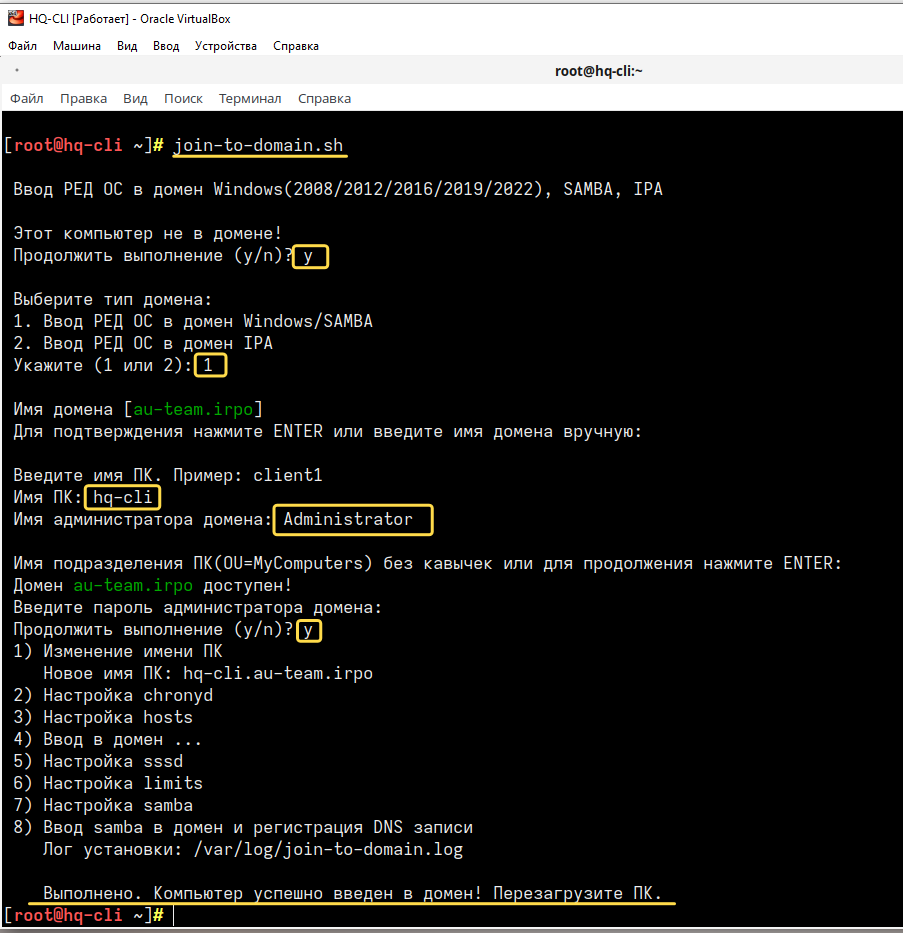Open the Терминал menu
Viewport: 903px width, 933px height.
coord(250,98)
